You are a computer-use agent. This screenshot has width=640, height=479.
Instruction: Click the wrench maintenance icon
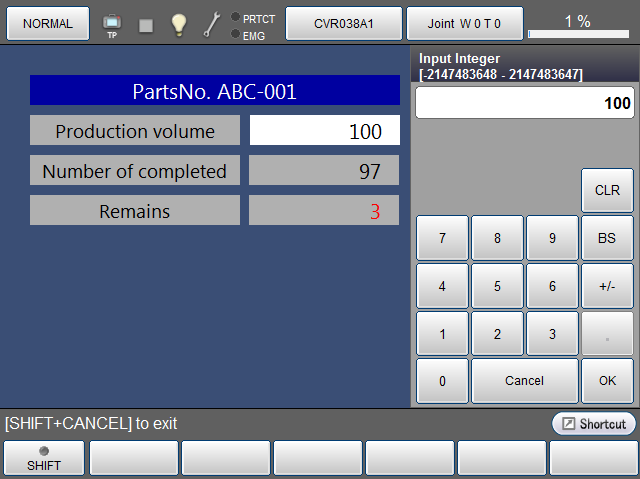pos(212,25)
